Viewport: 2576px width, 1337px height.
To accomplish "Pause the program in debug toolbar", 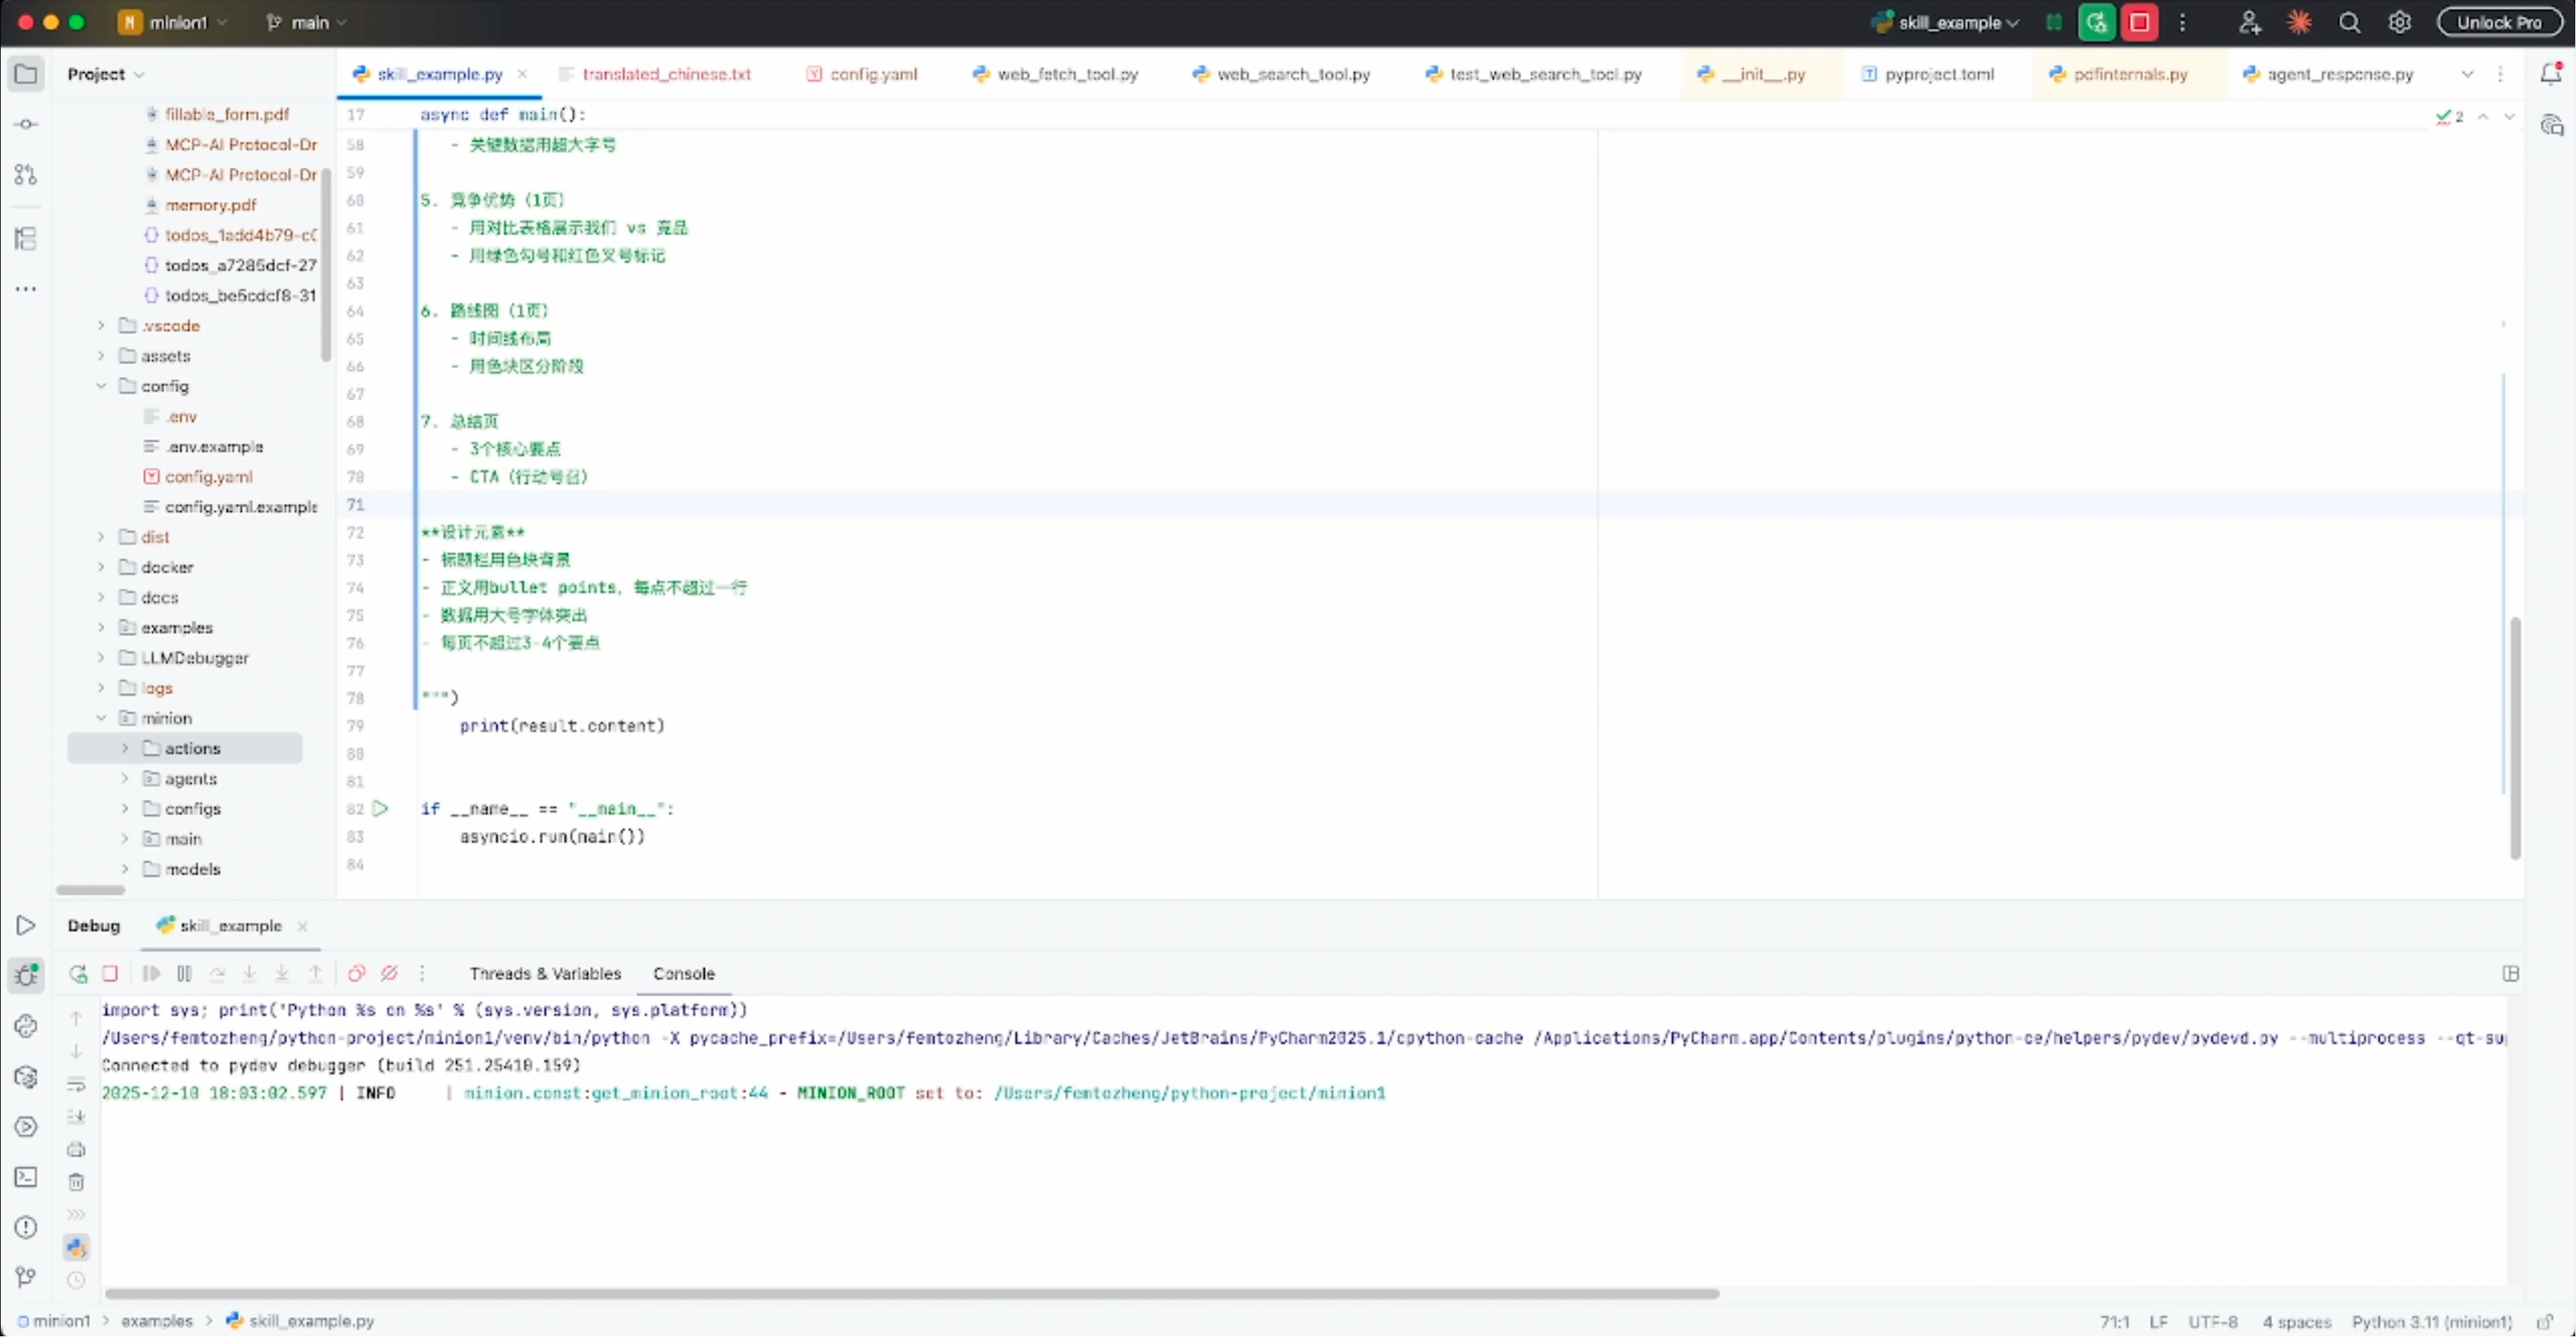I will pyautogui.click(x=184, y=973).
